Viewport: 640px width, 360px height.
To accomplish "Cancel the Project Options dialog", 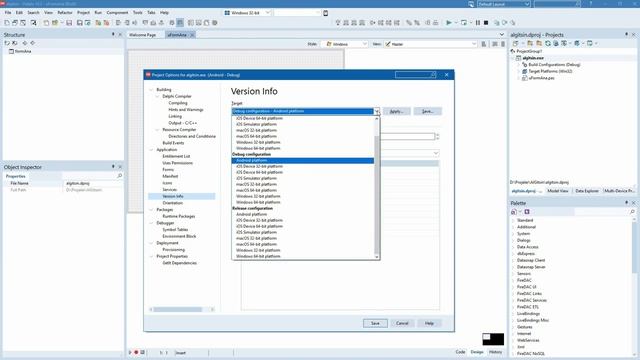I will 402,323.
